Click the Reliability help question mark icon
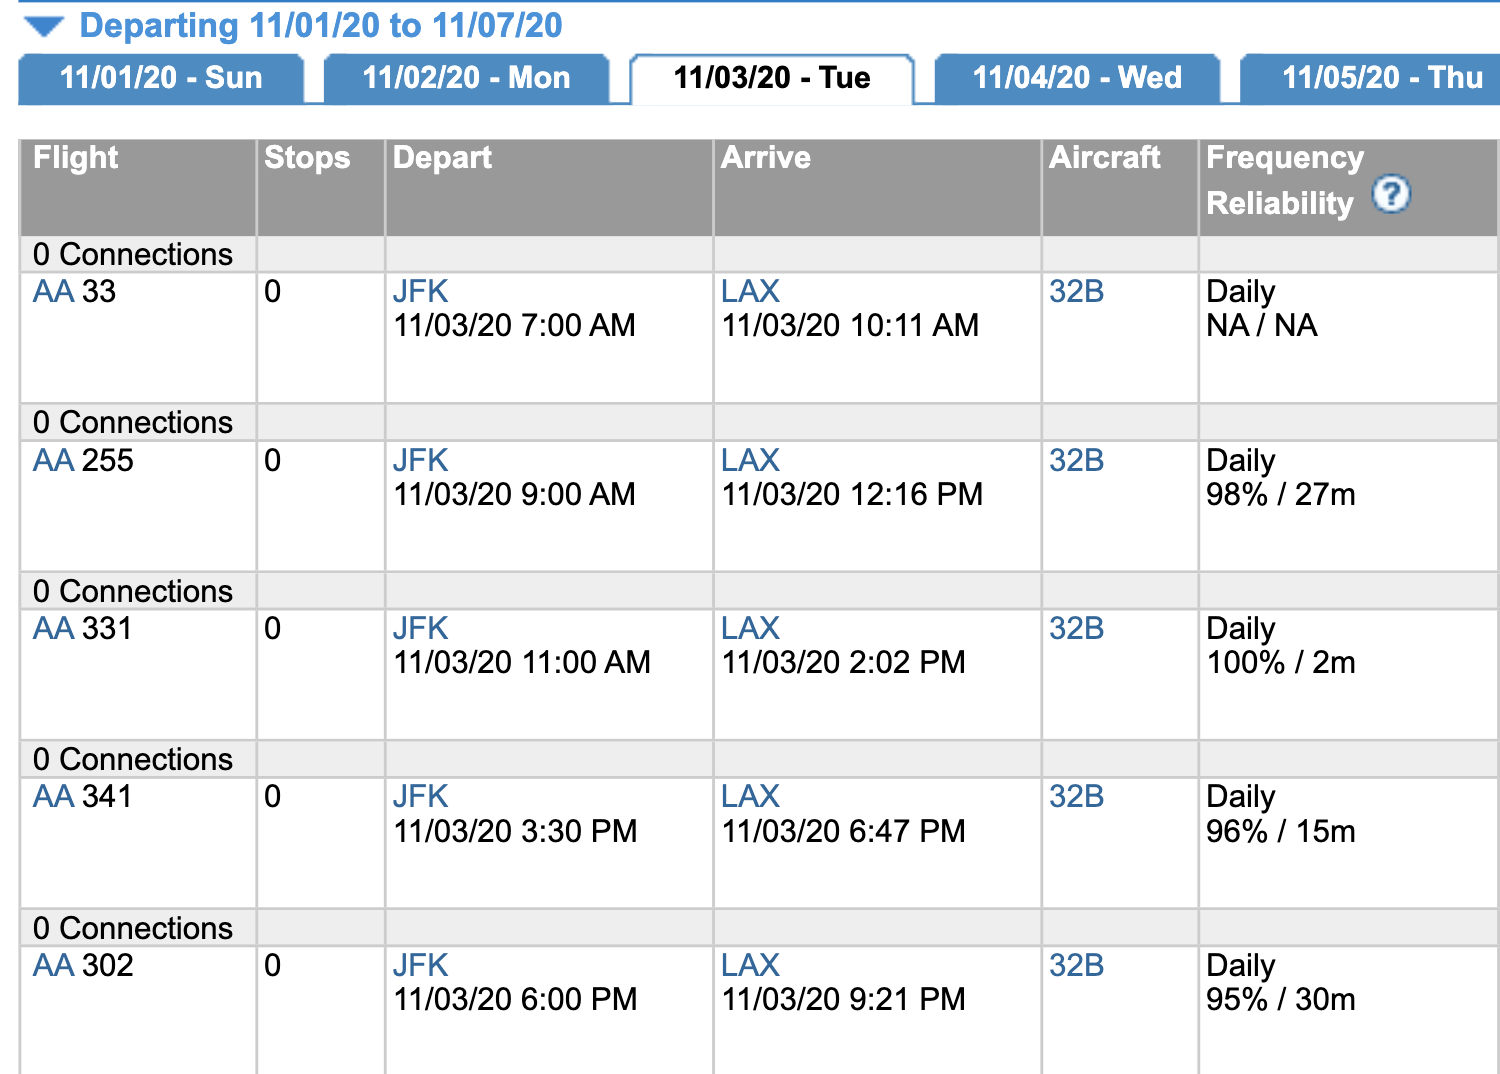The height and width of the screenshot is (1074, 1500). (1390, 194)
